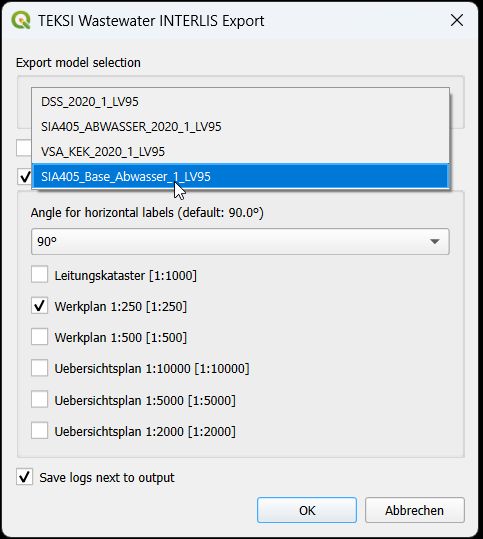483x539 pixels.
Task: Select SIA405_Base_Abwasser_1_LV95 highlighted entry
Action: pyautogui.click(x=240, y=176)
